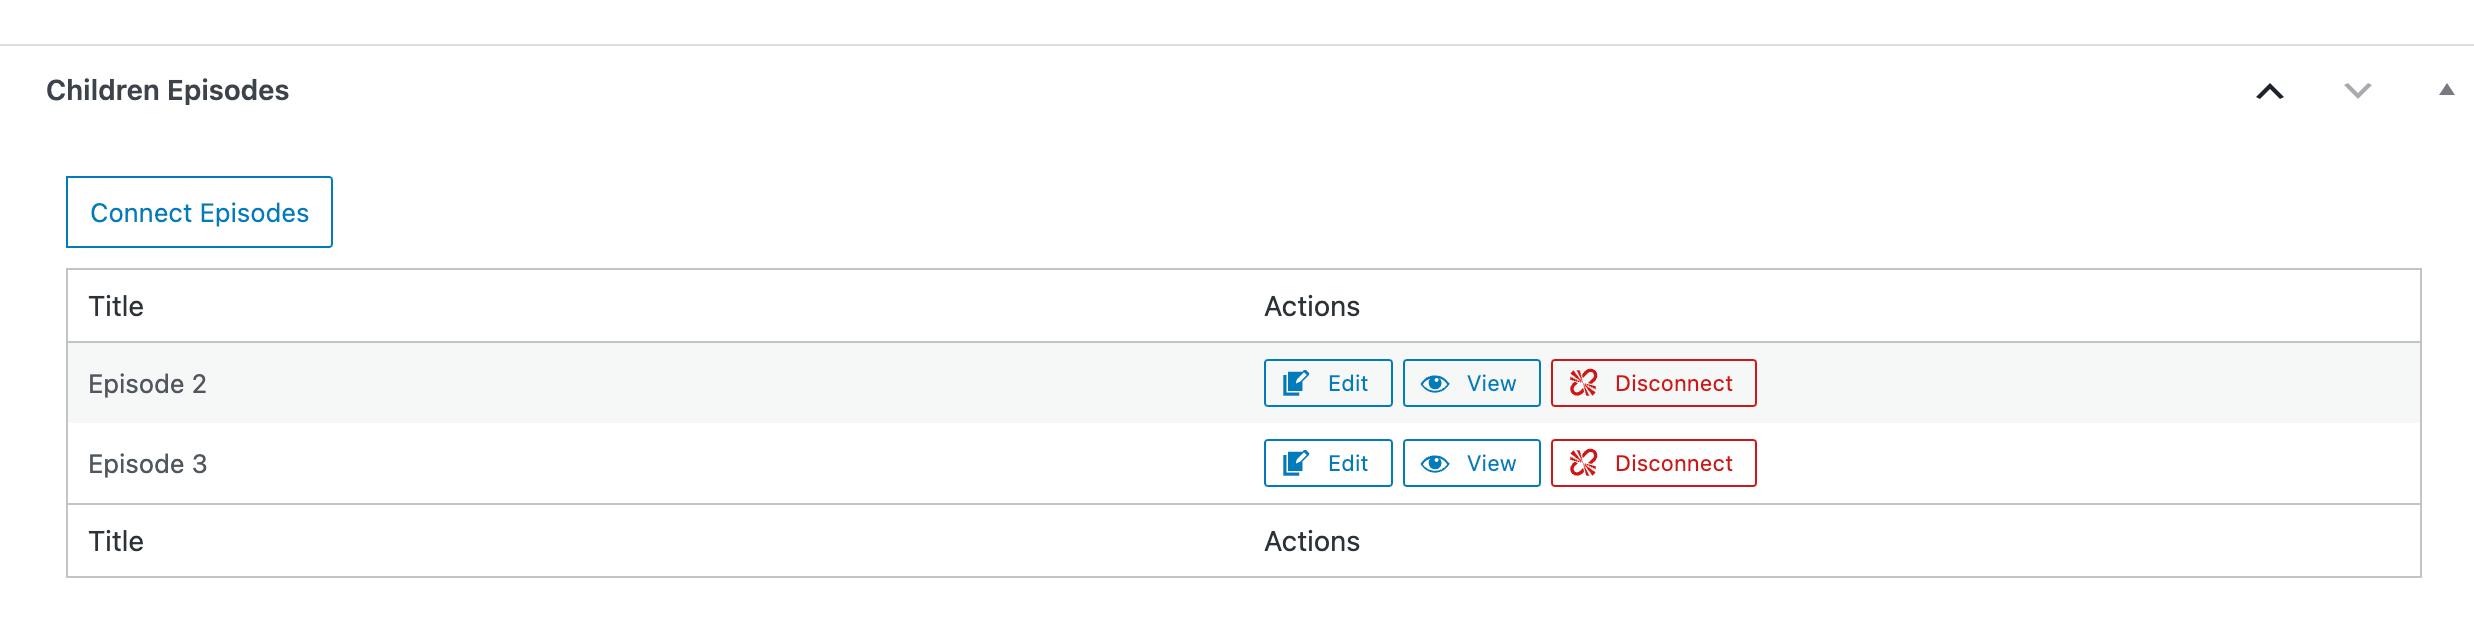Move Children Episodes panel up

pos(2270,91)
